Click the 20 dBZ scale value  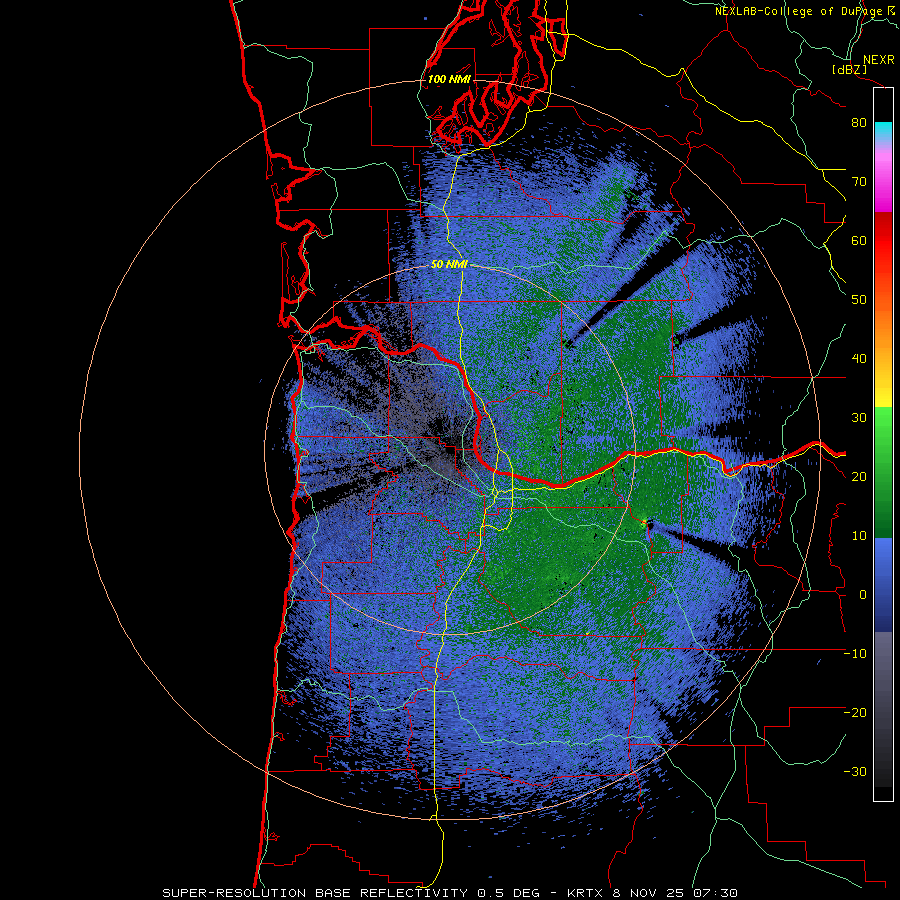click(859, 476)
